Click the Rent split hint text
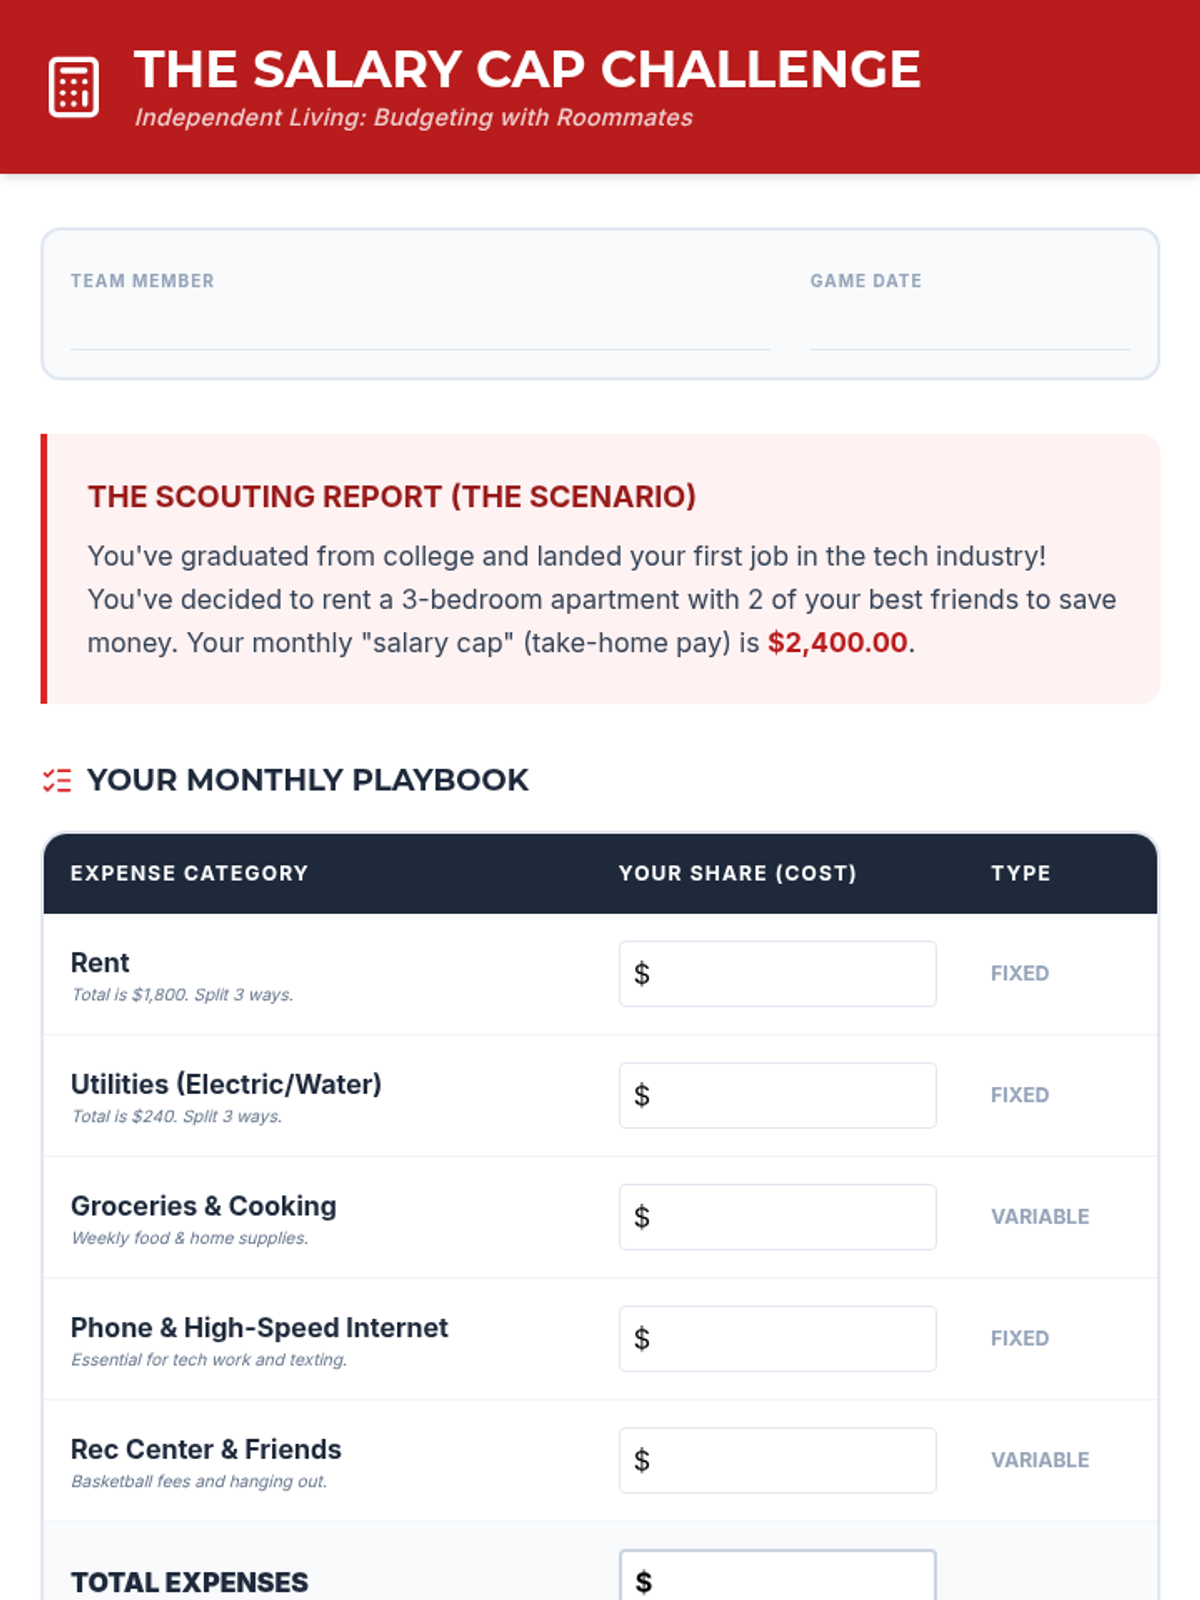1200x1600 pixels. click(x=182, y=995)
